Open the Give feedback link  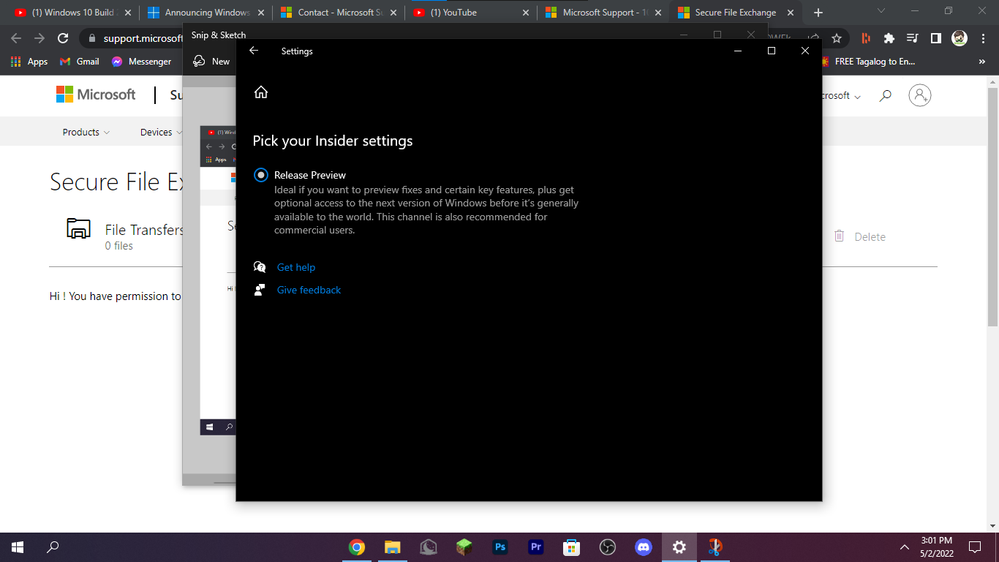click(308, 290)
